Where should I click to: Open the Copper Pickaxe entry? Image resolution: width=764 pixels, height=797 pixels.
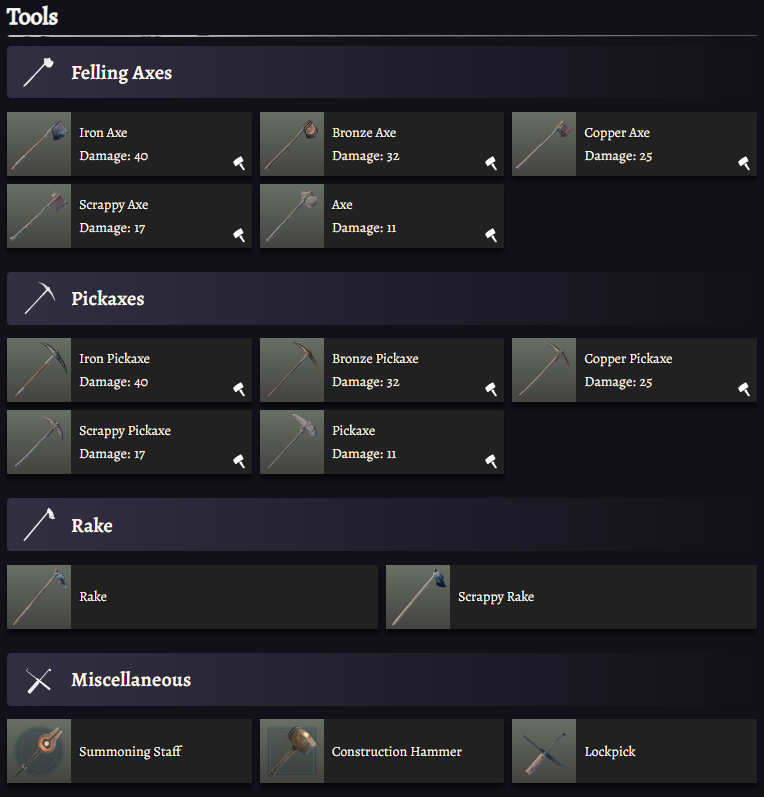click(628, 359)
